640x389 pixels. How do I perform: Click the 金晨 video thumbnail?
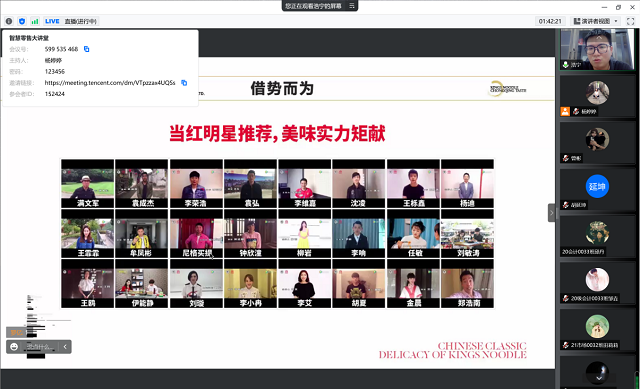pyautogui.click(x=413, y=284)
